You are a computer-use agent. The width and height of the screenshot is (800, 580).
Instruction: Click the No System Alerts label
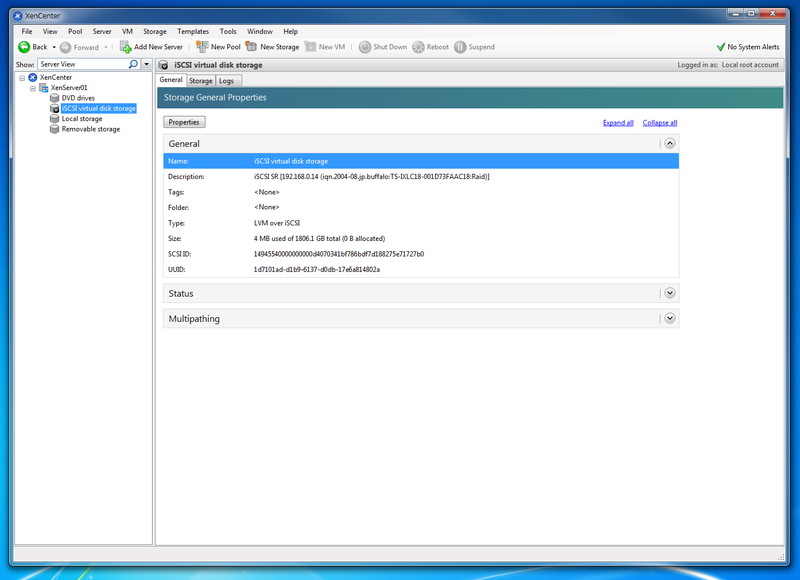point(753,47)
